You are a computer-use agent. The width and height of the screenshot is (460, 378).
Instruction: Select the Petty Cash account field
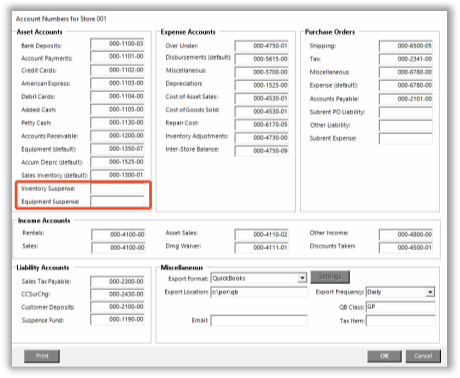pyautogui.click(x=117, y=123)
